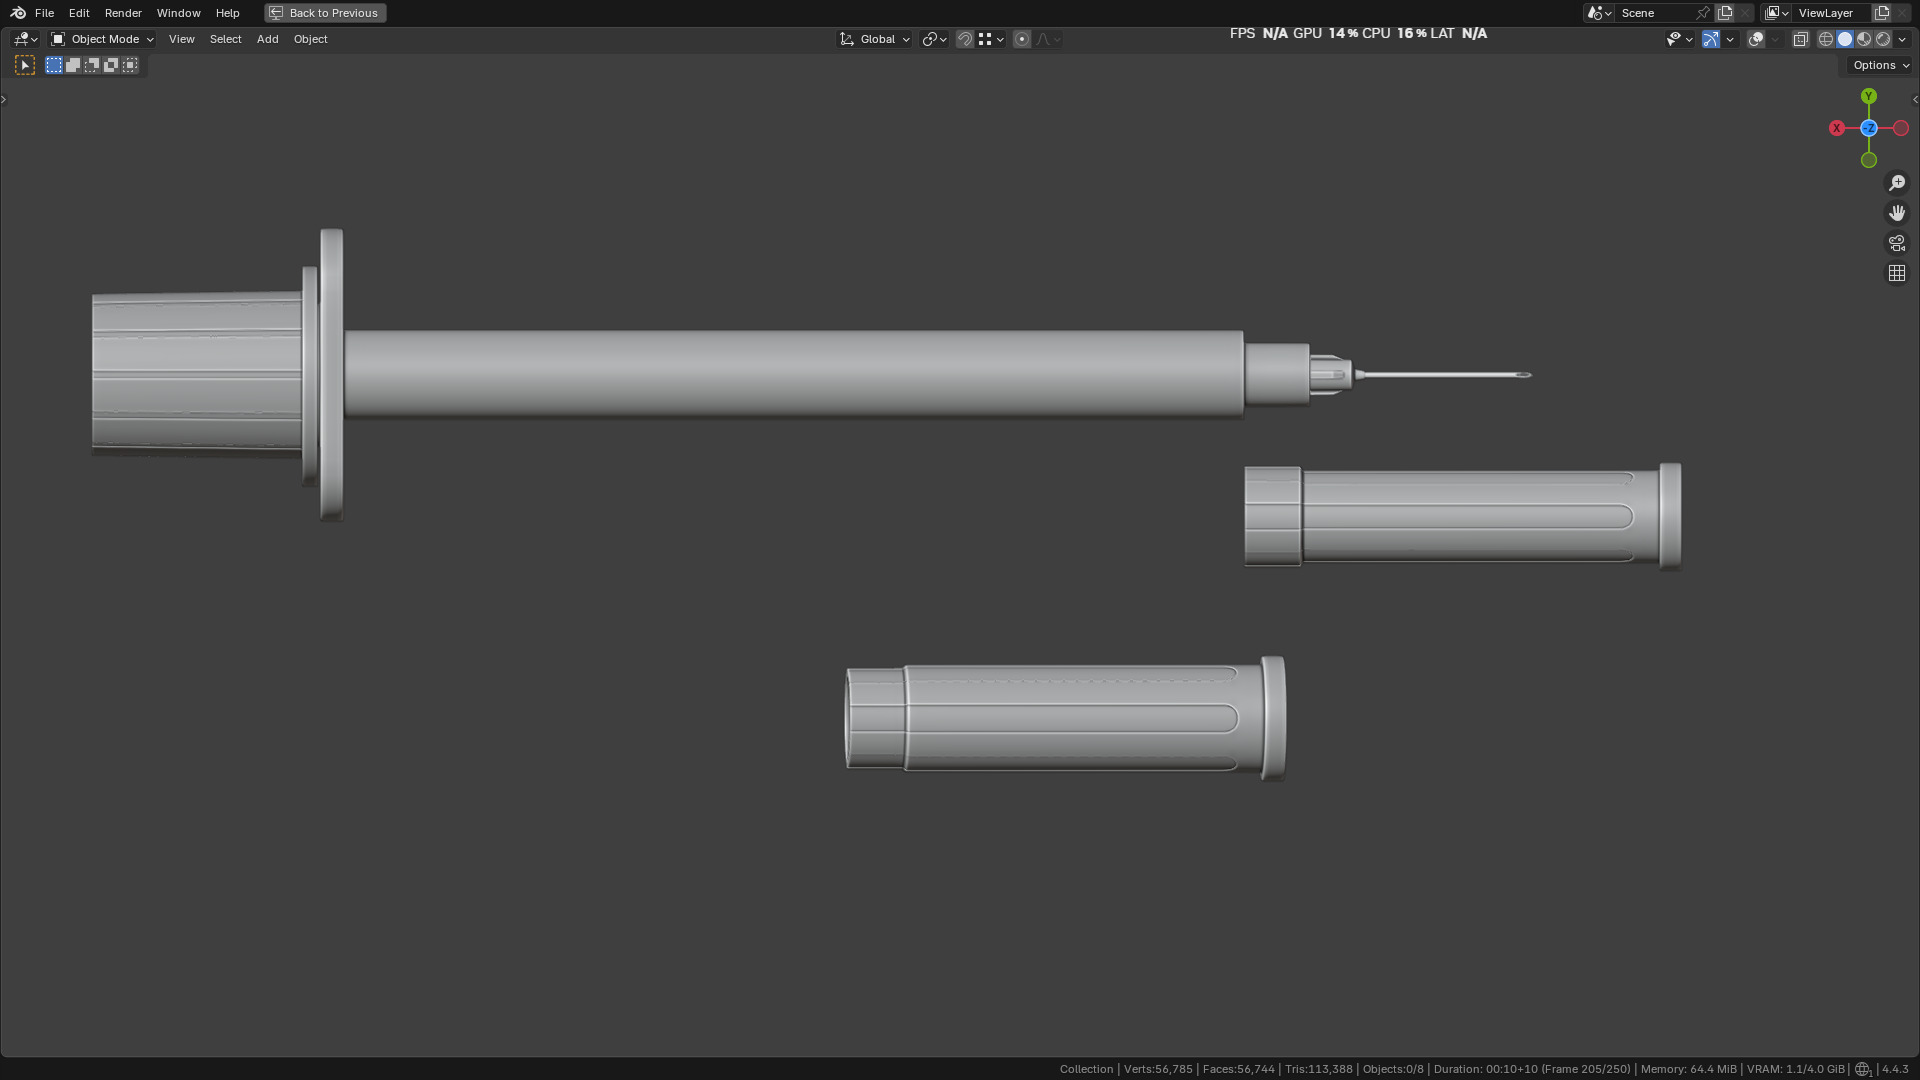Click the zoom view magnifier icon
1920x1080 pixels.
[x=1897, y=183]
